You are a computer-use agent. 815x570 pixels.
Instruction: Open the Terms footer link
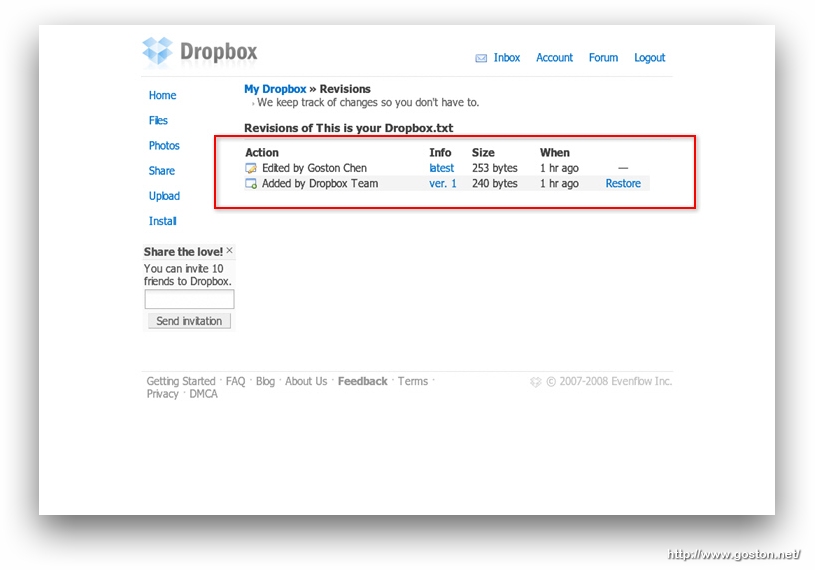point(413,381)
